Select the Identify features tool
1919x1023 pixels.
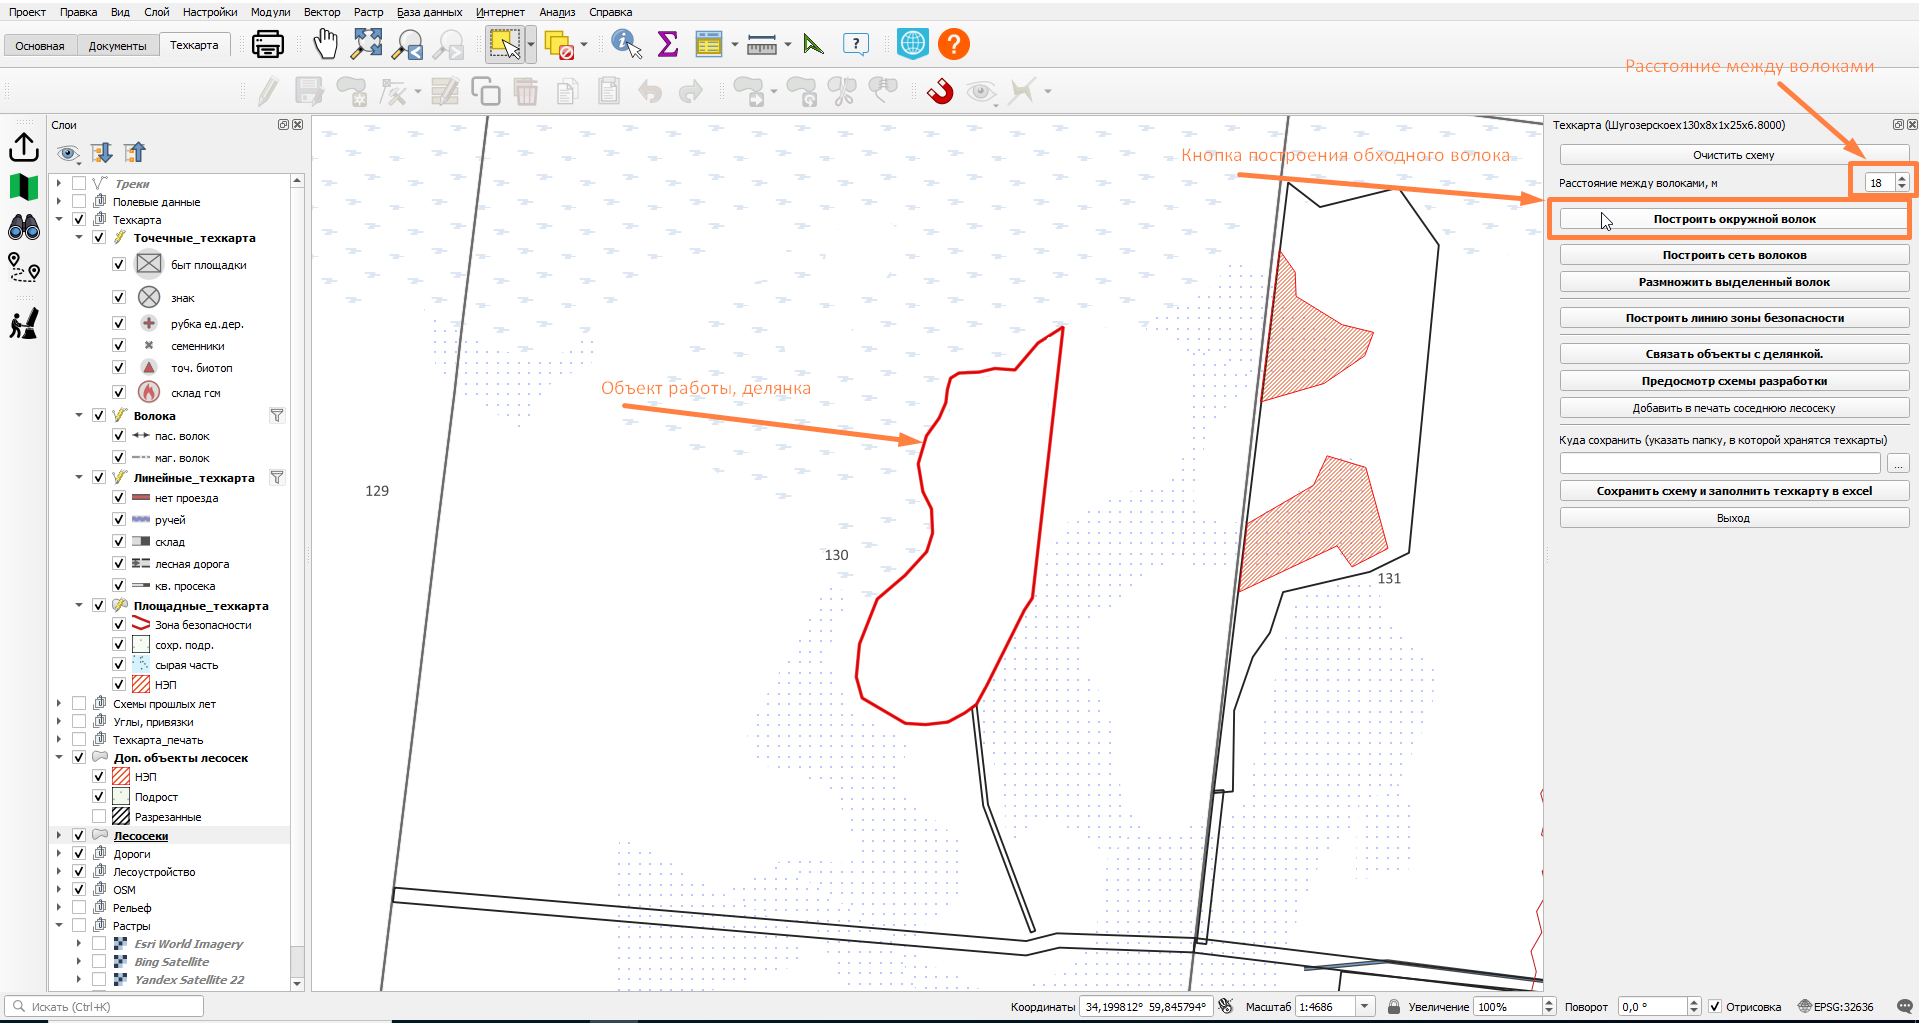point(626,44)
